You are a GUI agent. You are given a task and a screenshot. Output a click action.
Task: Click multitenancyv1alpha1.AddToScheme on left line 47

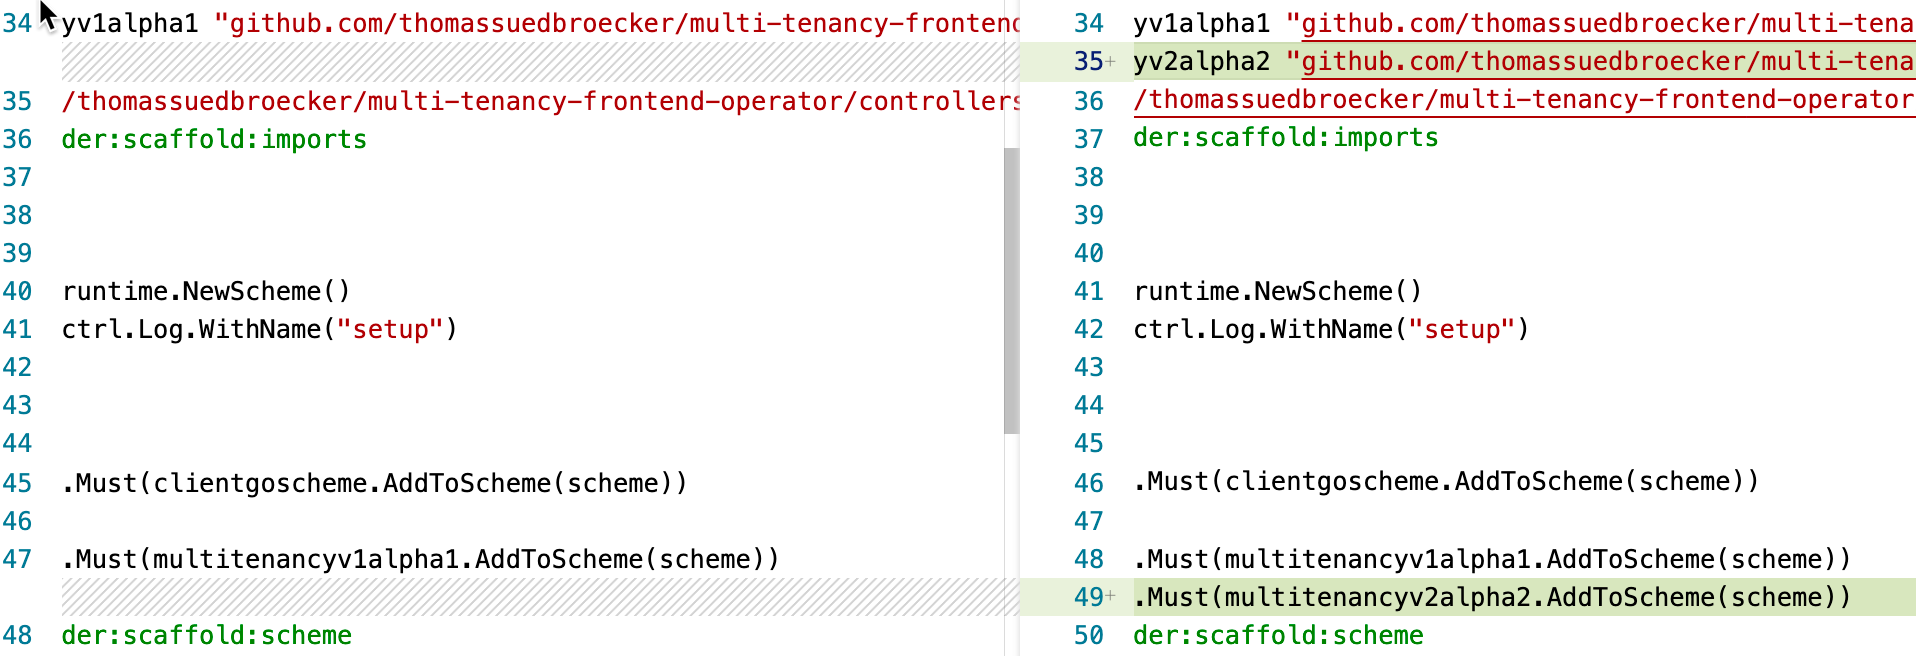420,559
